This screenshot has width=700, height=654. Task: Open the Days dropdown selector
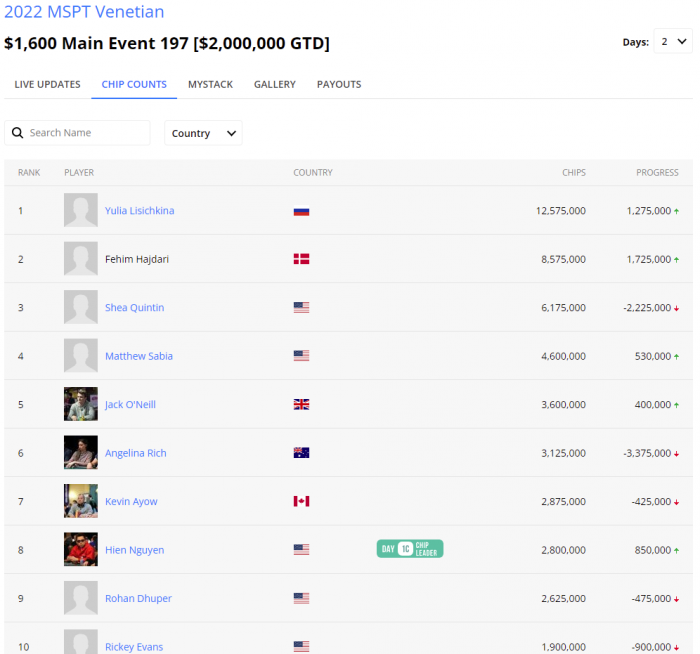[x=673, y=42]
